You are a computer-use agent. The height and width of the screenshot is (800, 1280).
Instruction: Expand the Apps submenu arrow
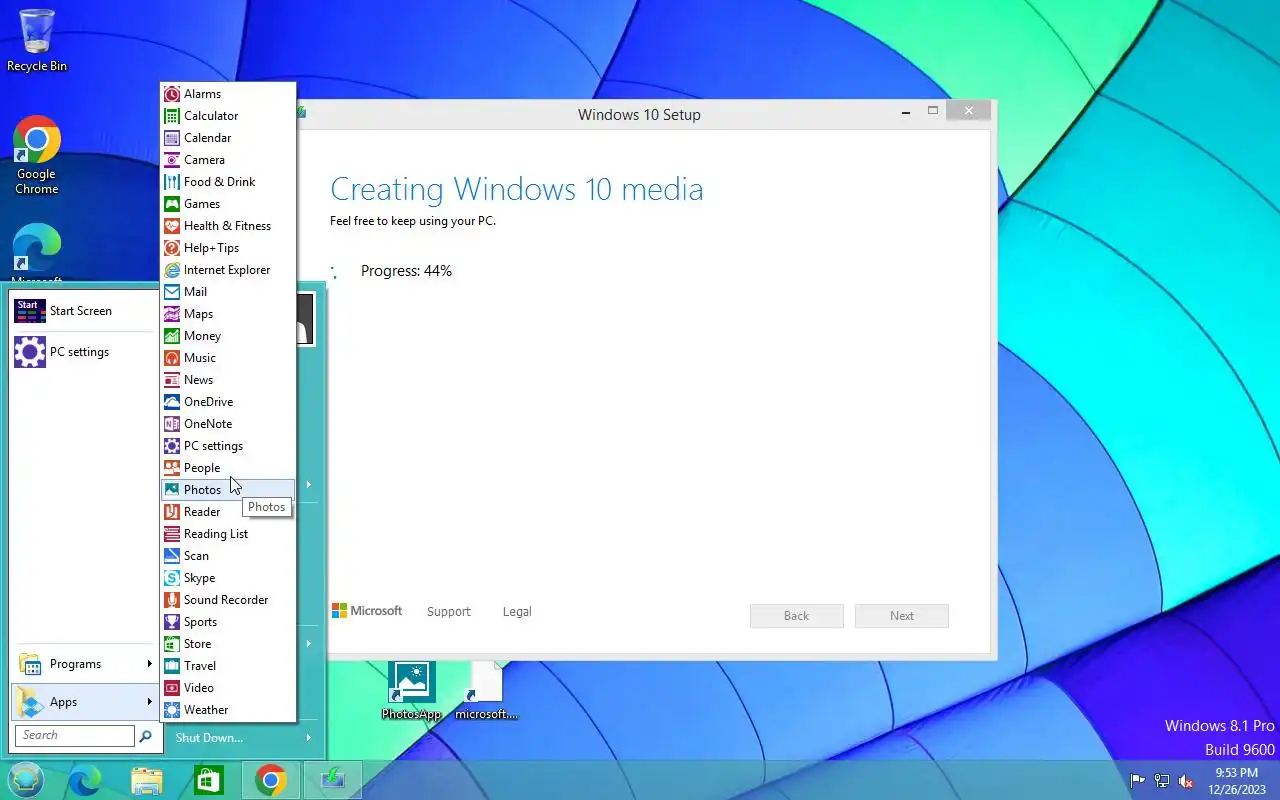(x=150, y=702)
